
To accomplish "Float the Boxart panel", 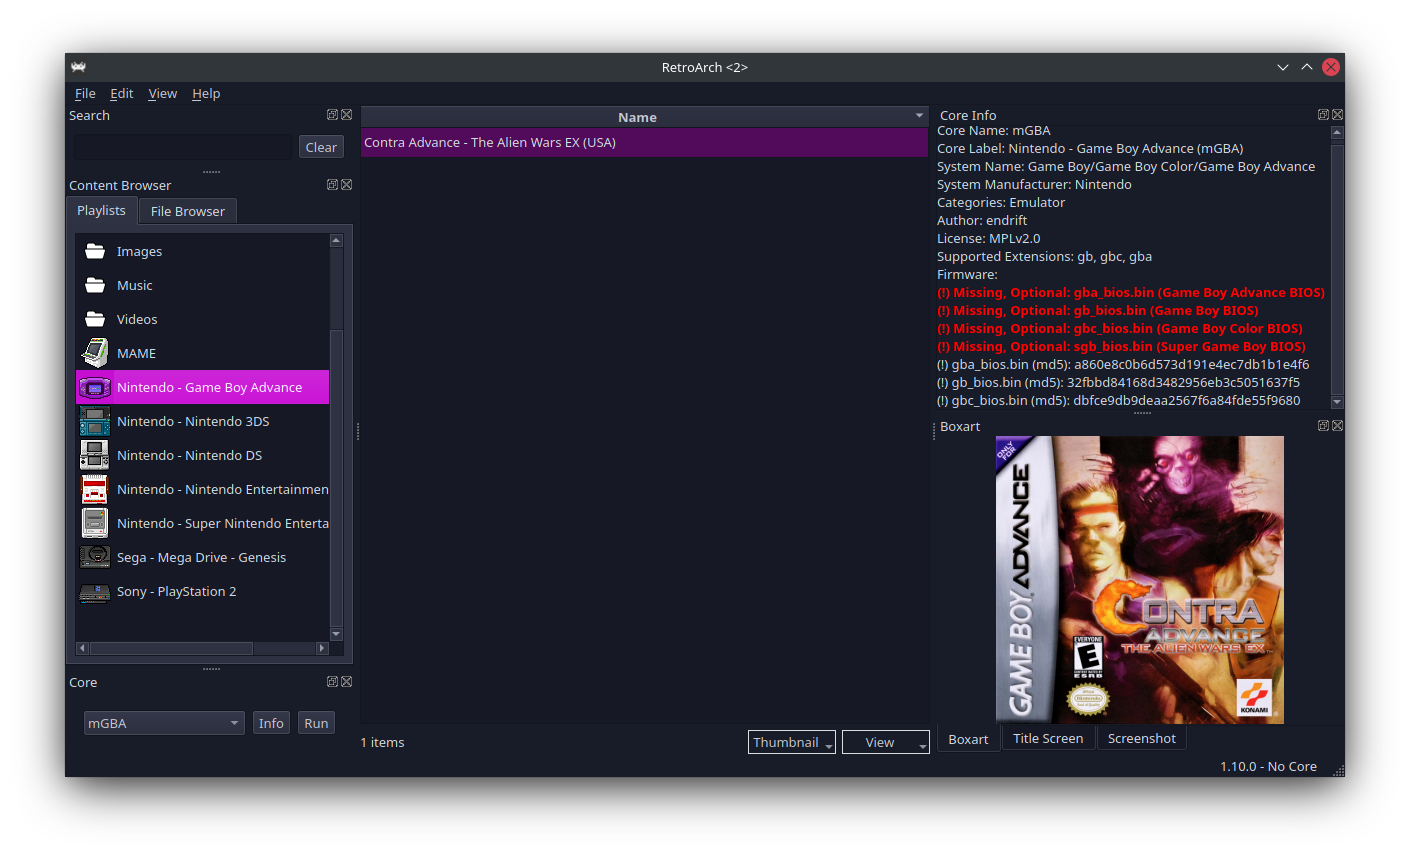I will coord(1323,426).
